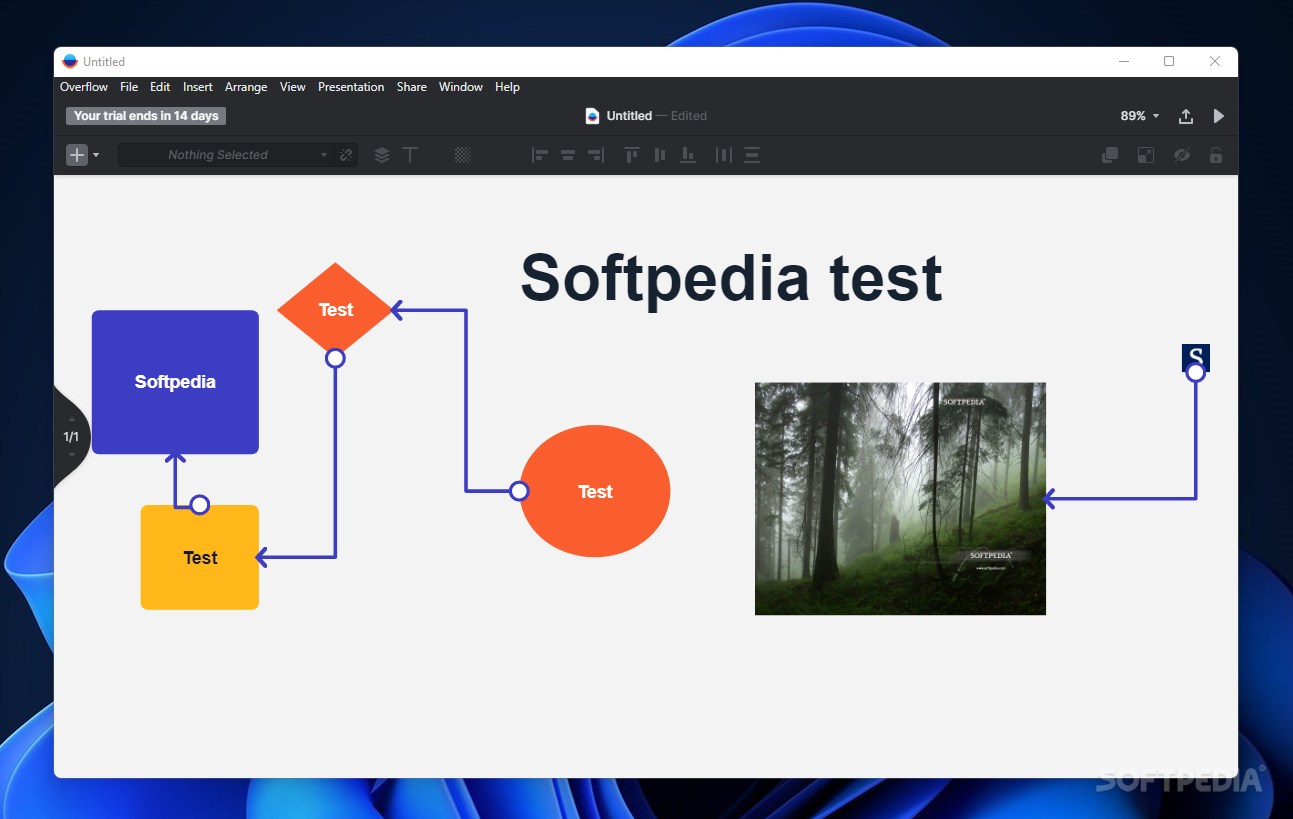Click the Your trial ends in 14 days button

[x=146, y=116]
